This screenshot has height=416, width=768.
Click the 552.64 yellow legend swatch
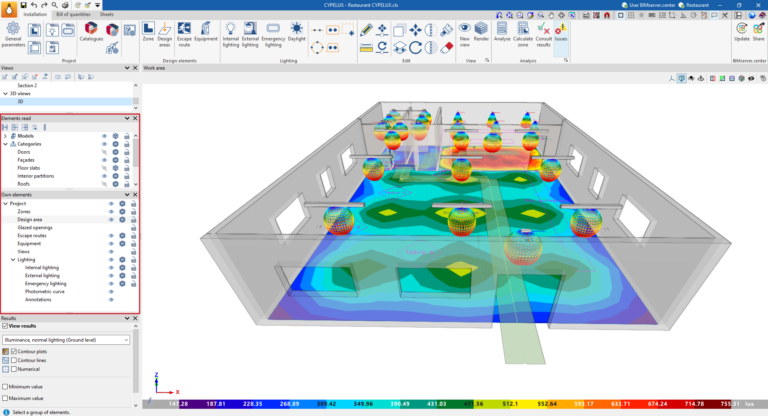click(547, 404)
